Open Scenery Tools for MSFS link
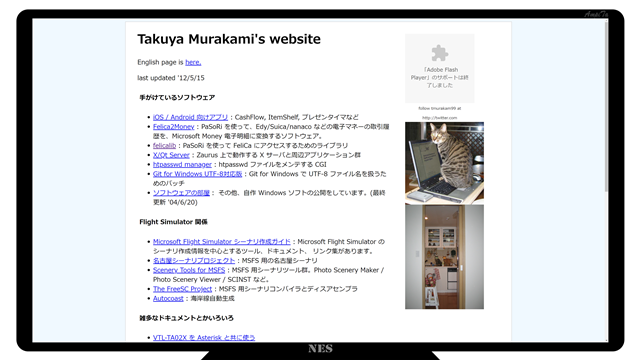 [x=189, y=270]
